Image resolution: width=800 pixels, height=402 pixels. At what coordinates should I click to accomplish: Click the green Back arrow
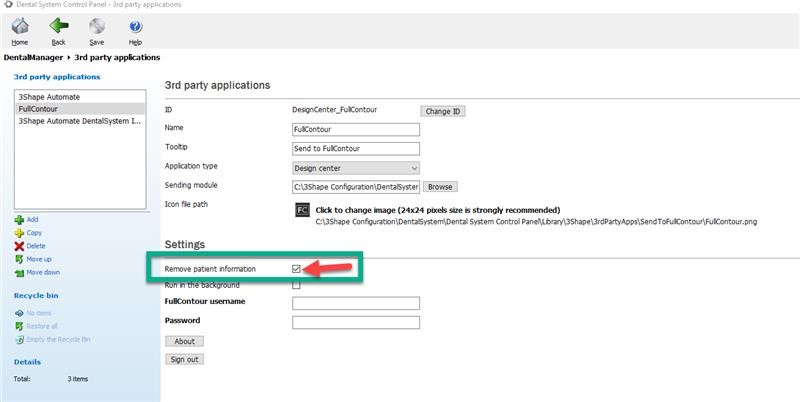click(59, 26)
